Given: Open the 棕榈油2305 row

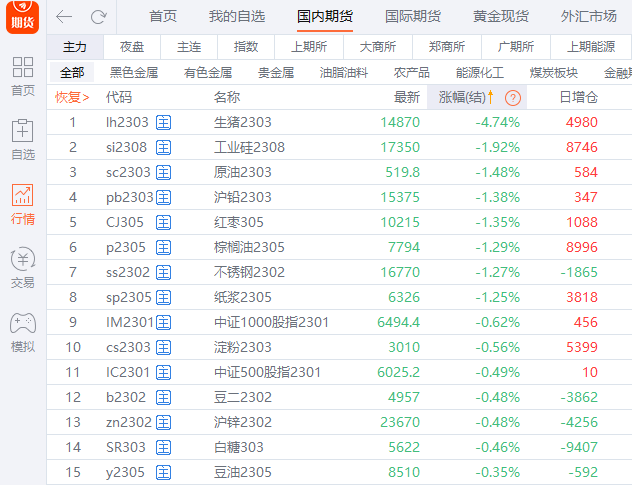Looking at the screenshot, I should pos(249,247).
